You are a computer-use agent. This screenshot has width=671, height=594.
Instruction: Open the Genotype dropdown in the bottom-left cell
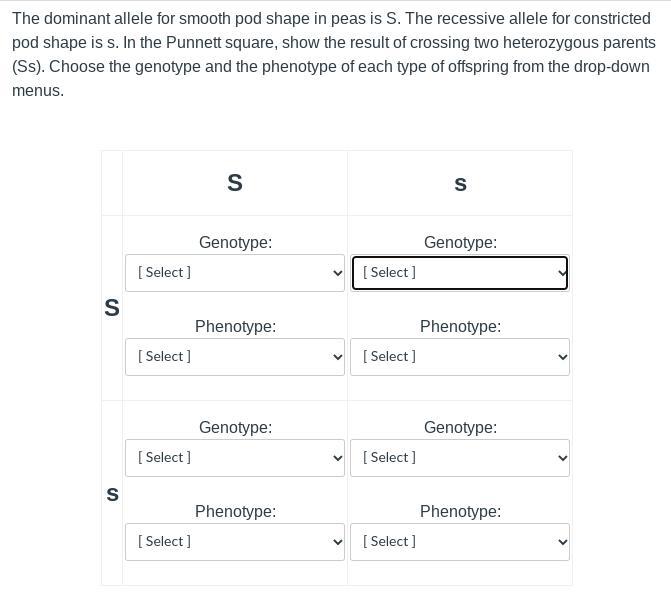(x=235, y=458)
